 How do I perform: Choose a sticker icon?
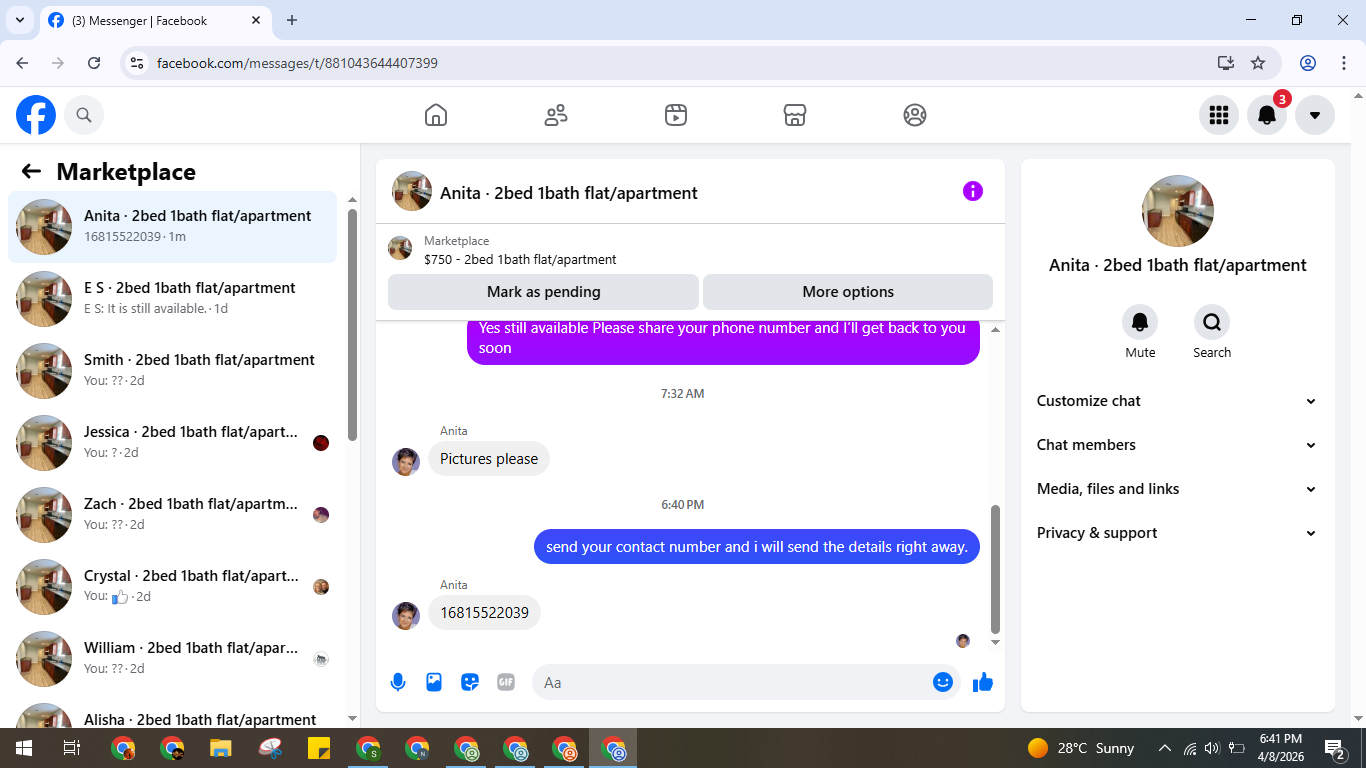click(470, 682)
